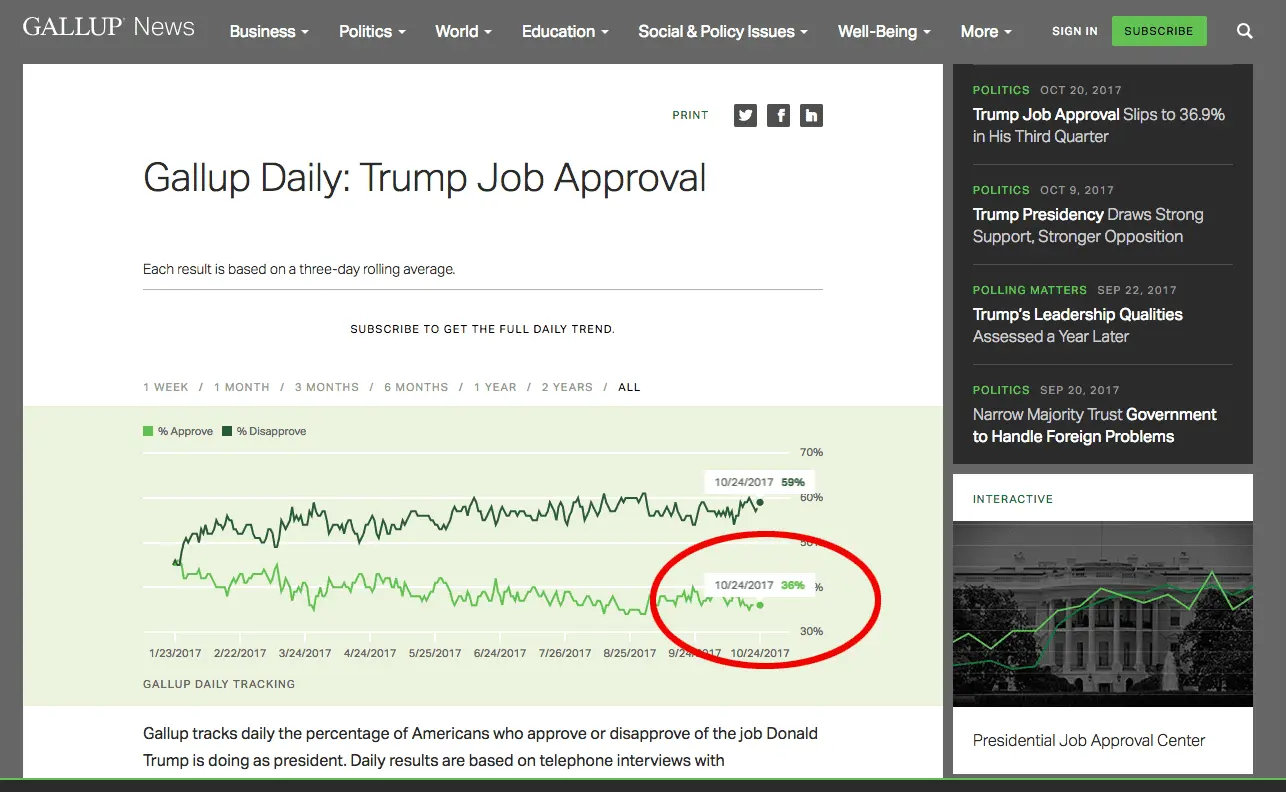Expand the World menu
The height and width of the screenshot is (792, 1286).
click(x=464, y=31)
